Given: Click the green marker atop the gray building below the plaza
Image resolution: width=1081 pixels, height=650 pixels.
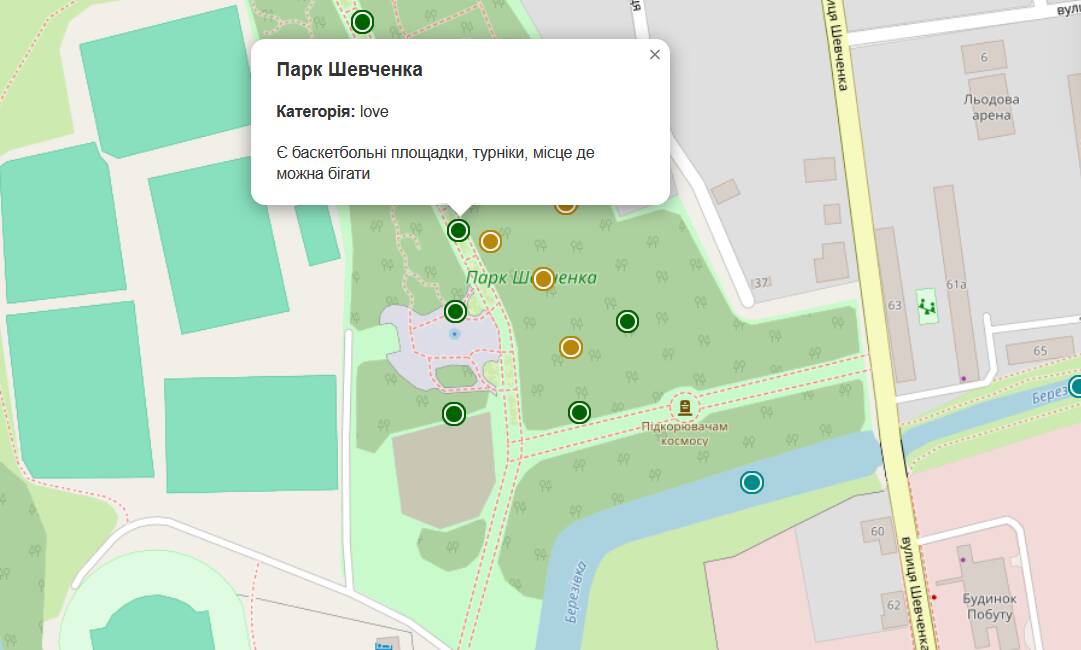Looking at the screenshot, I should coord(454,414).
